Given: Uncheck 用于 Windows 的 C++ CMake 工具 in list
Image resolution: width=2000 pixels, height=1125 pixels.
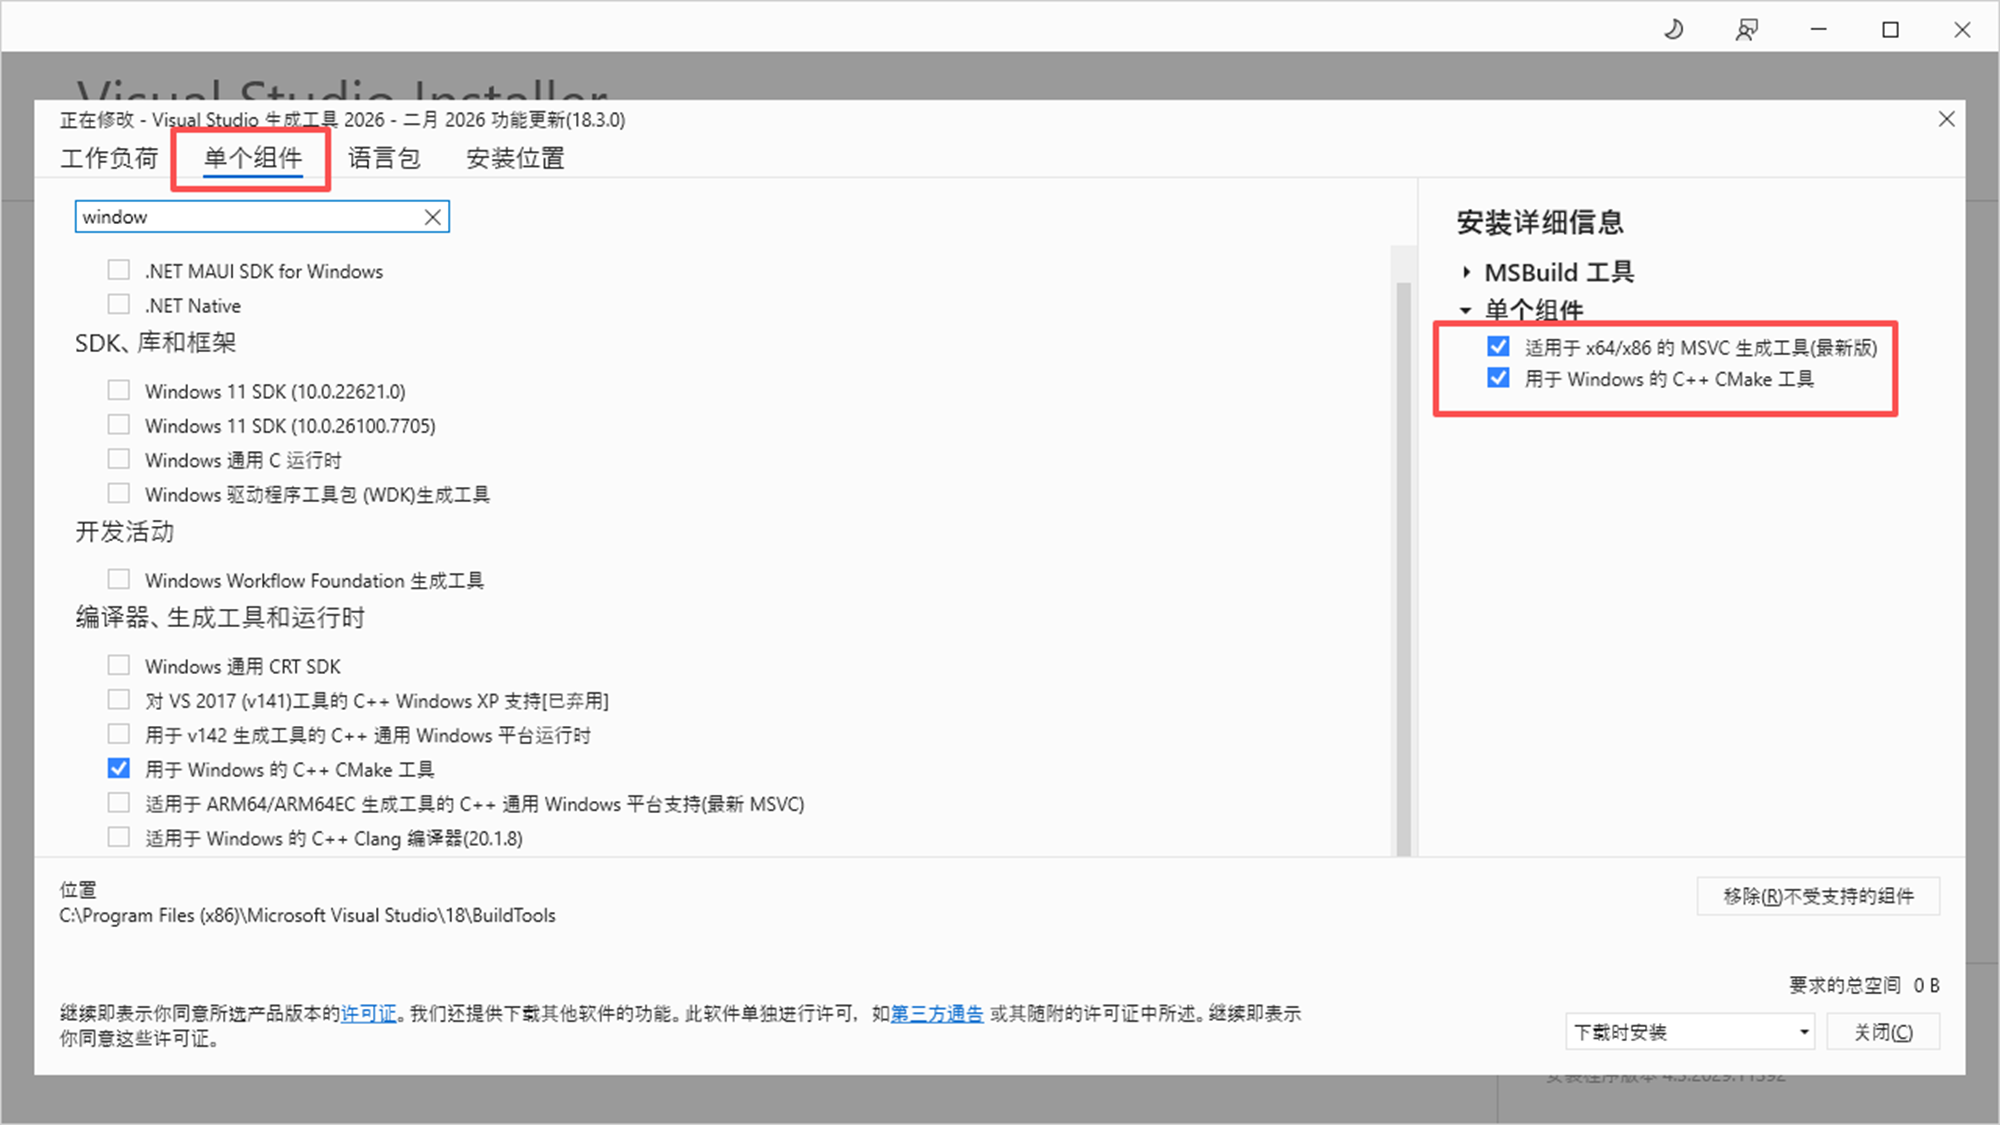Looking at the screenshot, I should coord(119,768).
